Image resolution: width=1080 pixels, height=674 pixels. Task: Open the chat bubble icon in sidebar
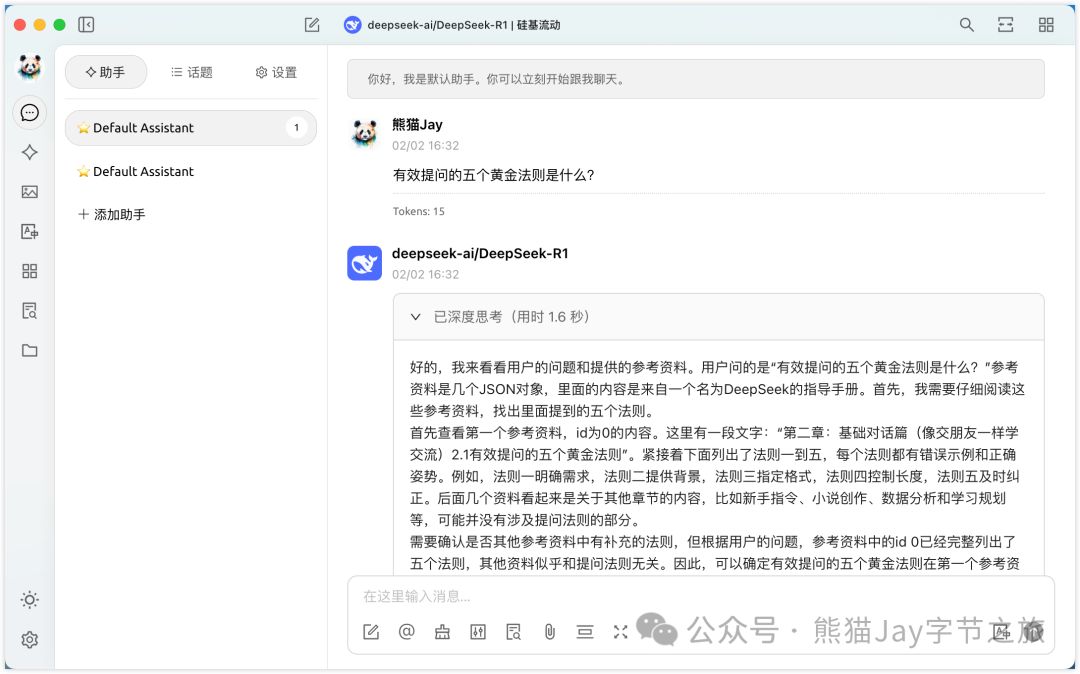coord(30,112)
